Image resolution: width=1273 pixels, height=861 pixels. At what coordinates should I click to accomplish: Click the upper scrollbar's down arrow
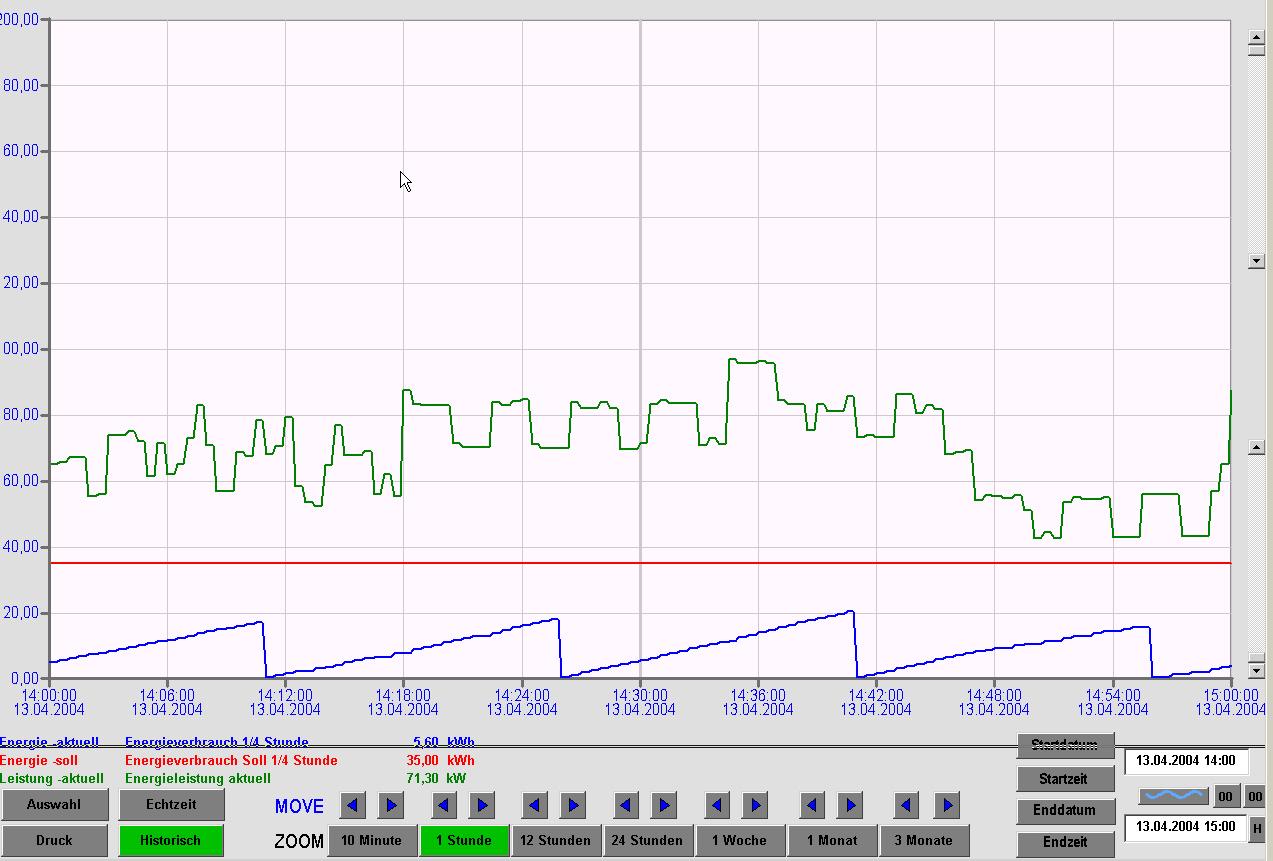[1256, 262]
